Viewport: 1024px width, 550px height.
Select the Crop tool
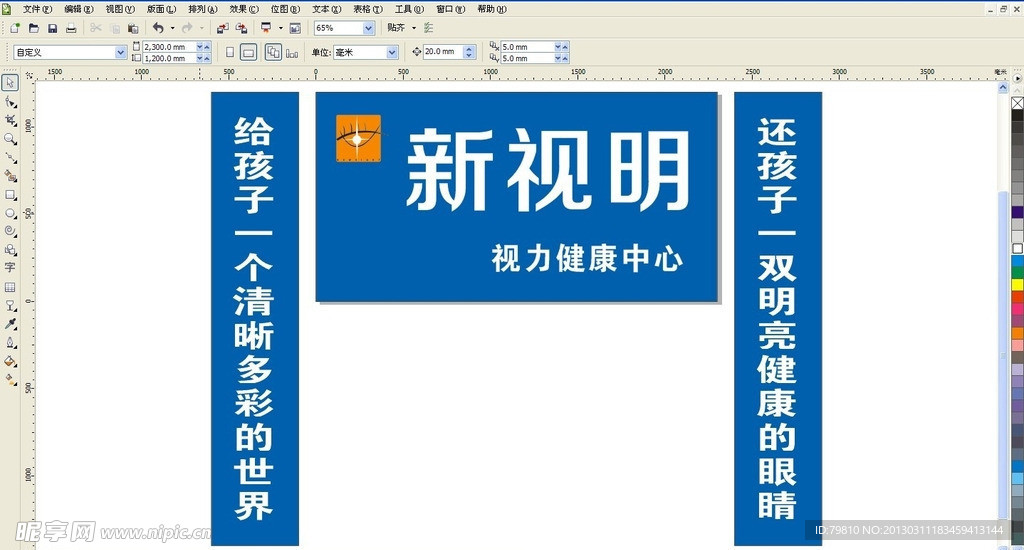[x=10, y=120]
